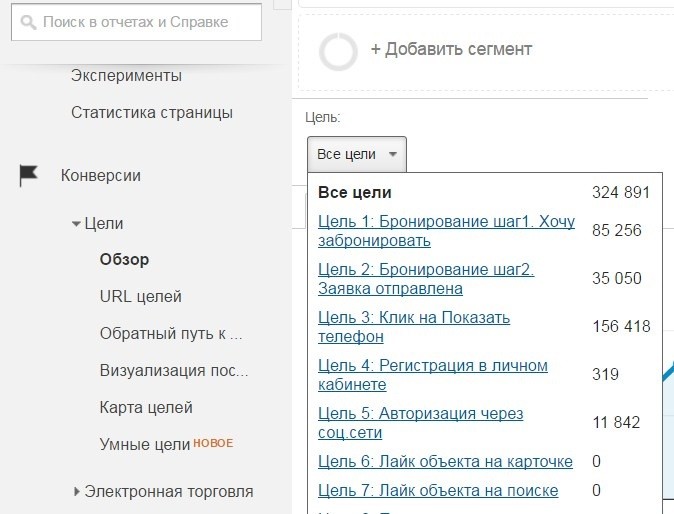Image resolution: width=674 pixels, height=514 pixels.
Task: Open Визуализация последовательностей report
Action: click(174, 370)
